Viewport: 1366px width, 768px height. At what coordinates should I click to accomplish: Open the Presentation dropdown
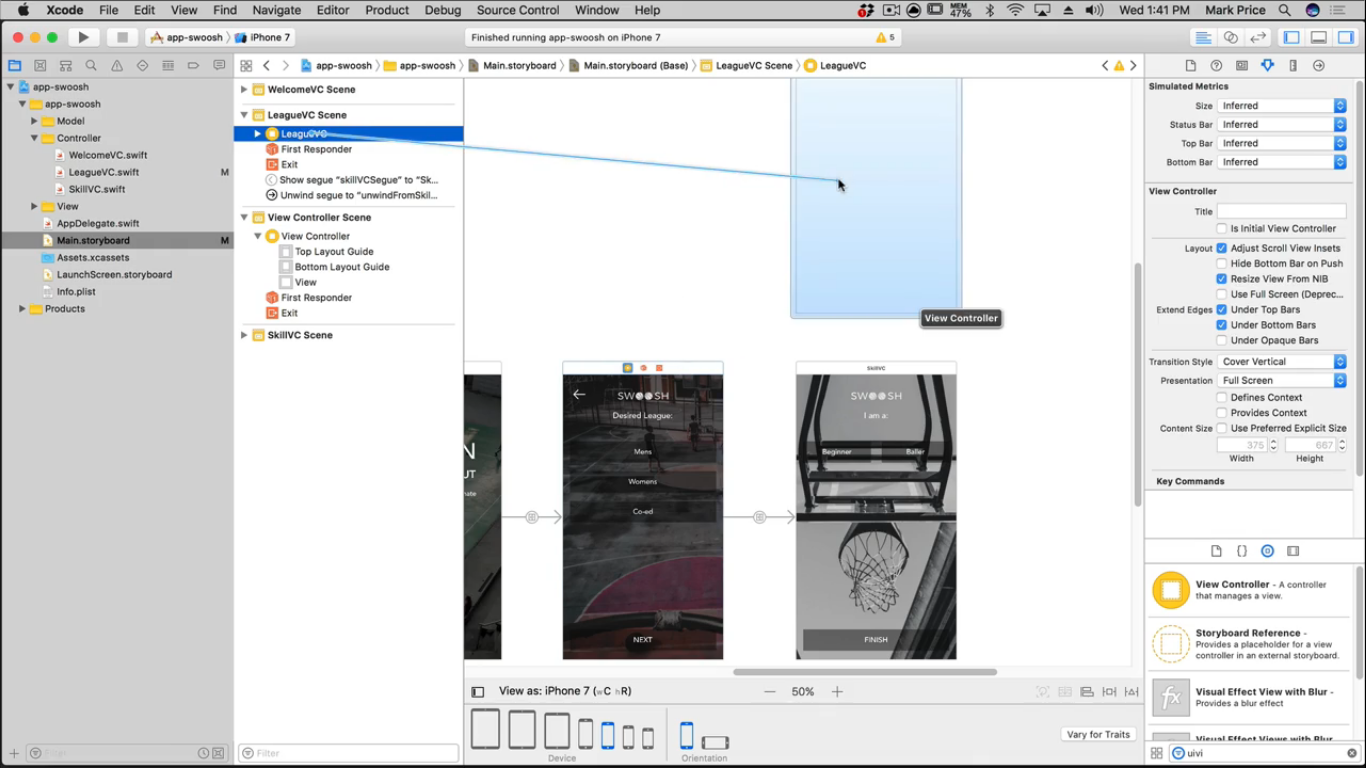pos(1282,381)
